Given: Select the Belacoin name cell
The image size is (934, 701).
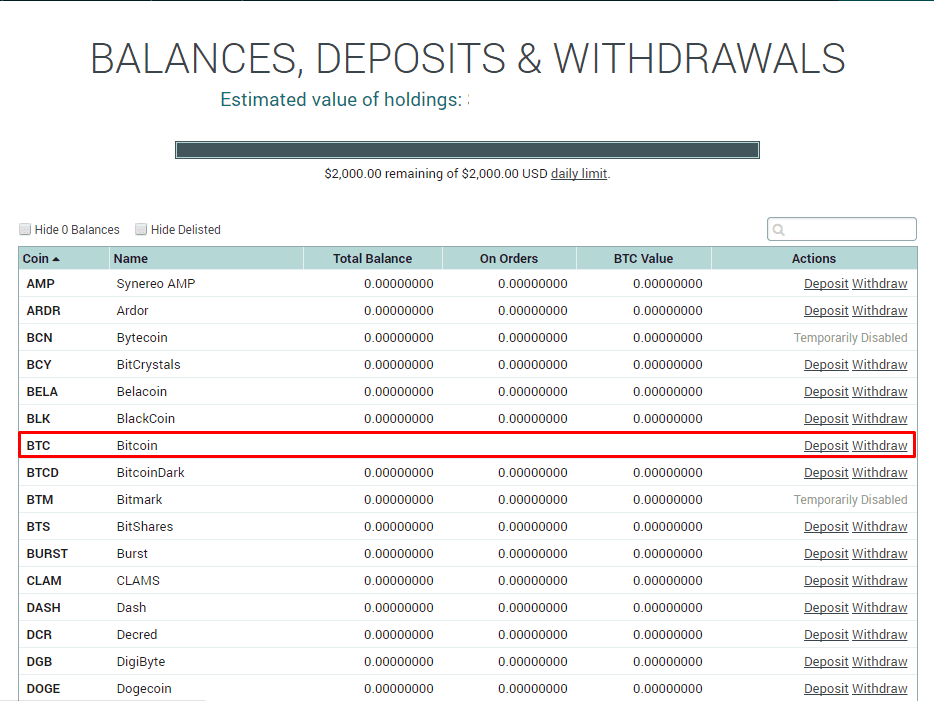Looking at the screenshot, I should [142, 391].
